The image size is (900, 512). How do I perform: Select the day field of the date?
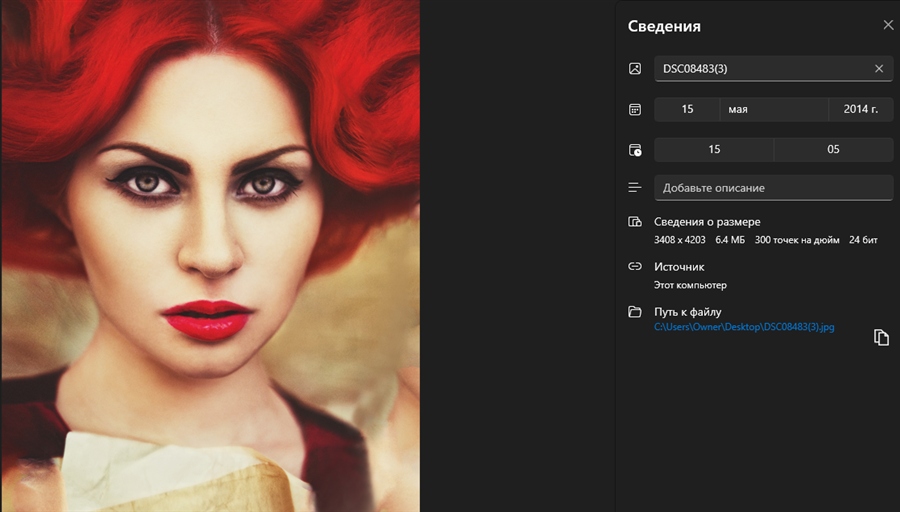point(687,109)
